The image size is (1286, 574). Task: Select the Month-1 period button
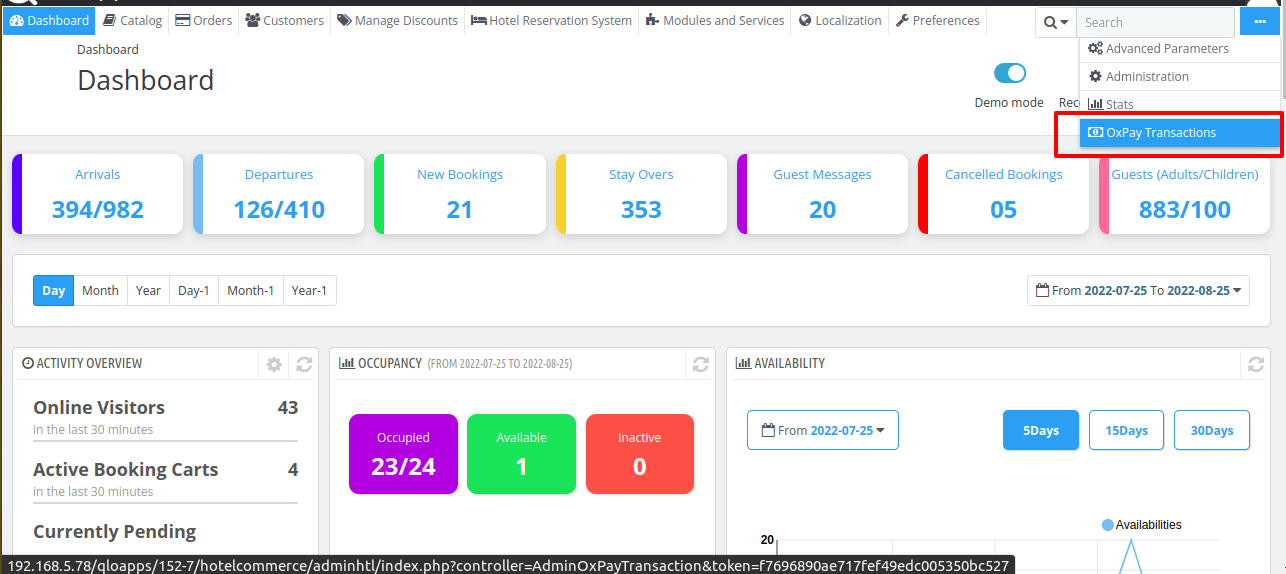point(250,291)
